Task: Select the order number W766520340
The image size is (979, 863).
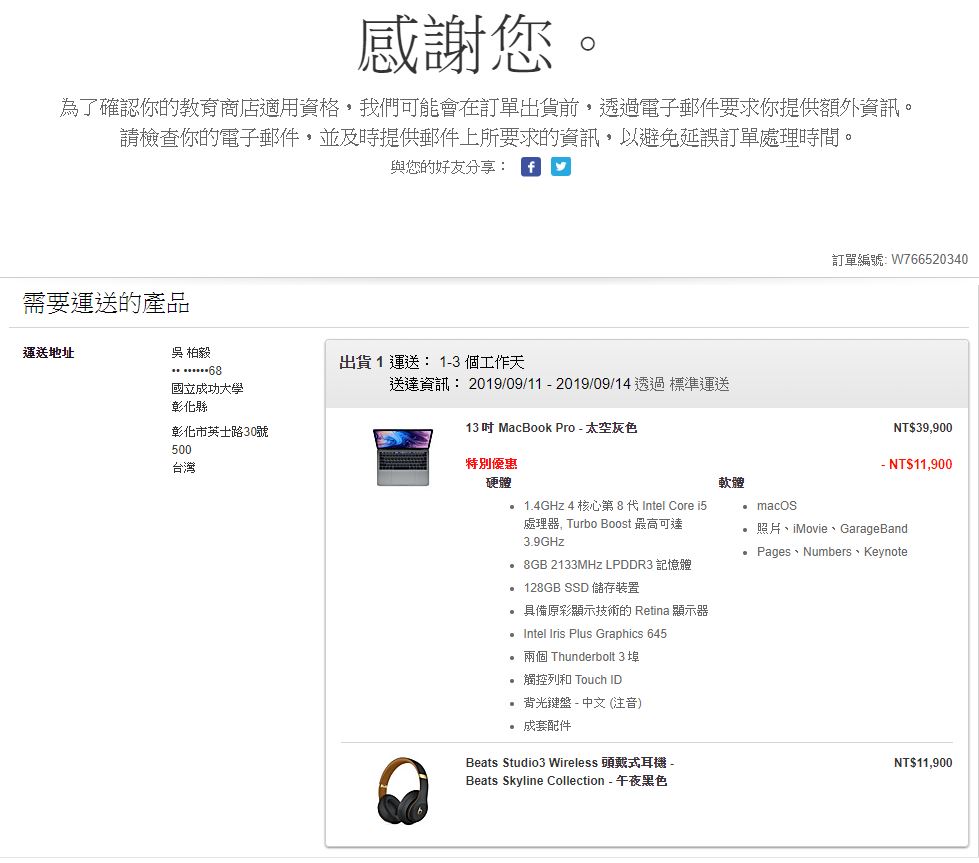Action: (x=929, y=259)
